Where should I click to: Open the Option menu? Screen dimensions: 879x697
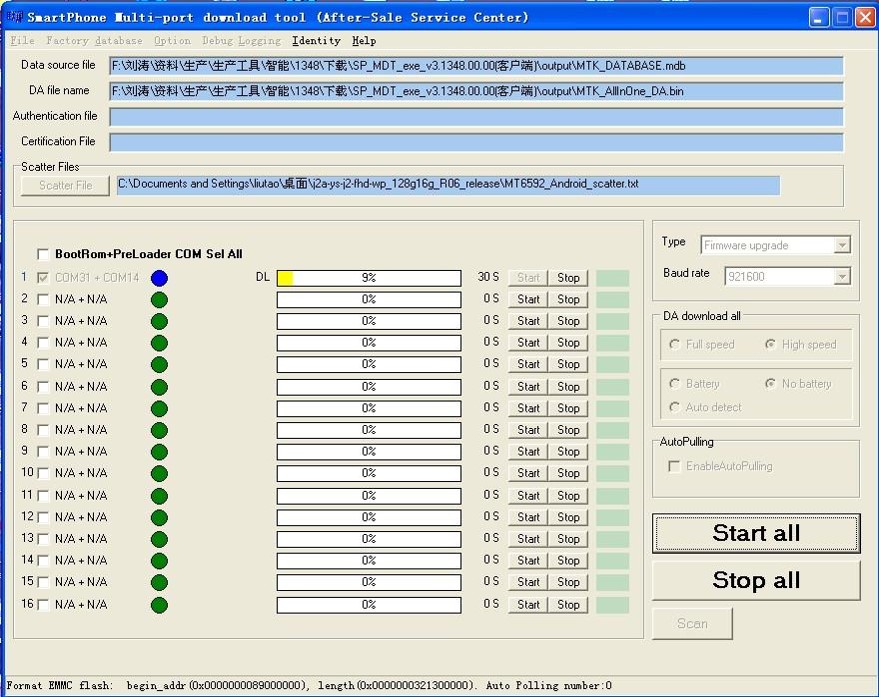coord(172,40)
